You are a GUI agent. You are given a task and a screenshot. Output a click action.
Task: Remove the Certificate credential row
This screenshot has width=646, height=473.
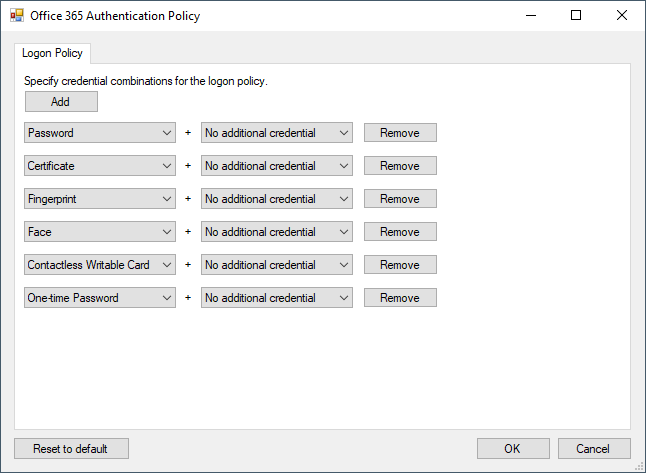pos(400,166)
